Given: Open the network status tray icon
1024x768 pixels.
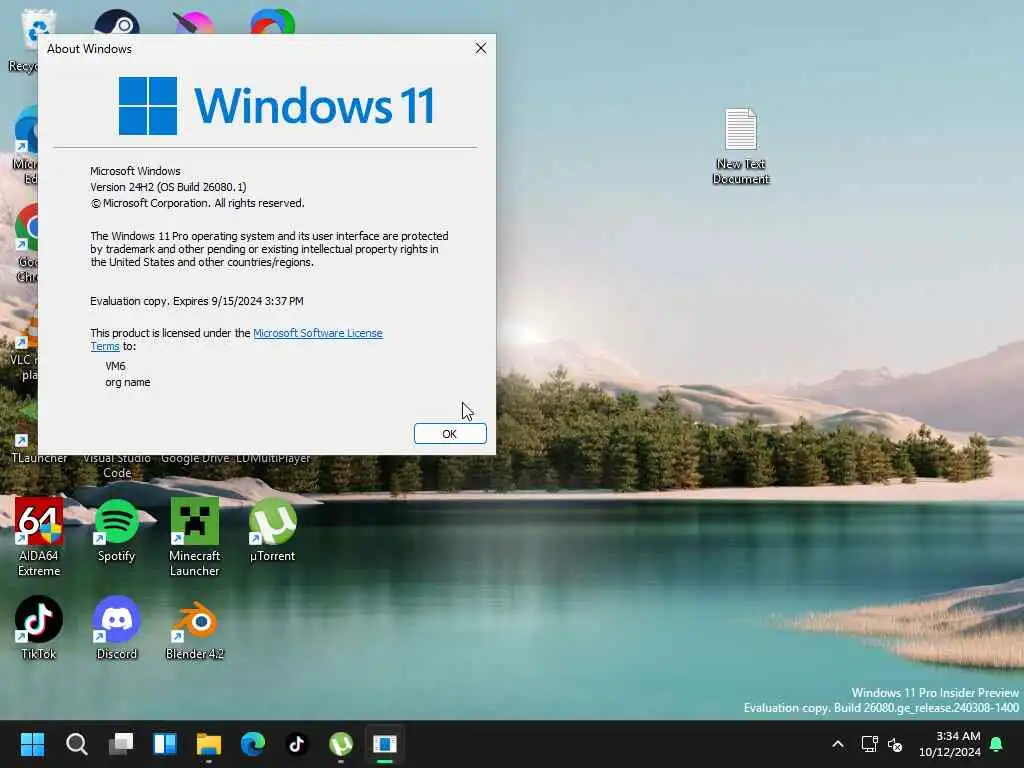Looking at the screenshot, I should click(869, 744).
